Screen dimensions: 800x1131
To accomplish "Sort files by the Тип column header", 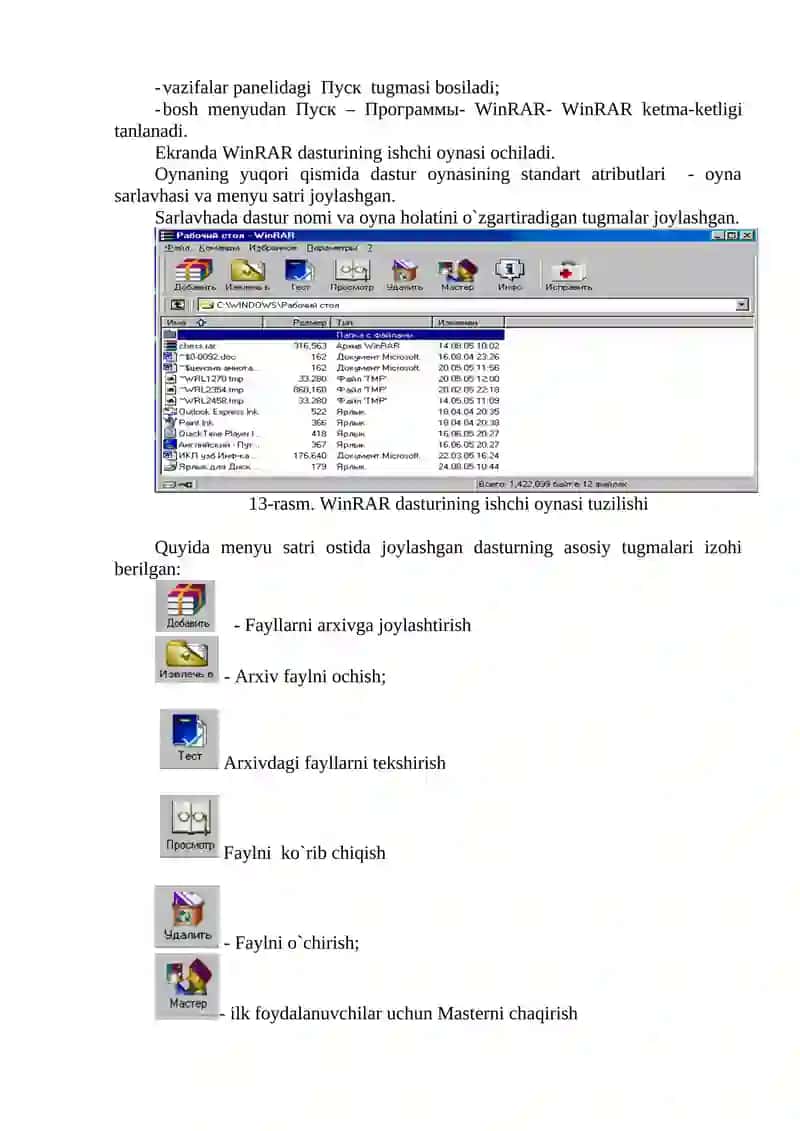I will pos(381,322).
